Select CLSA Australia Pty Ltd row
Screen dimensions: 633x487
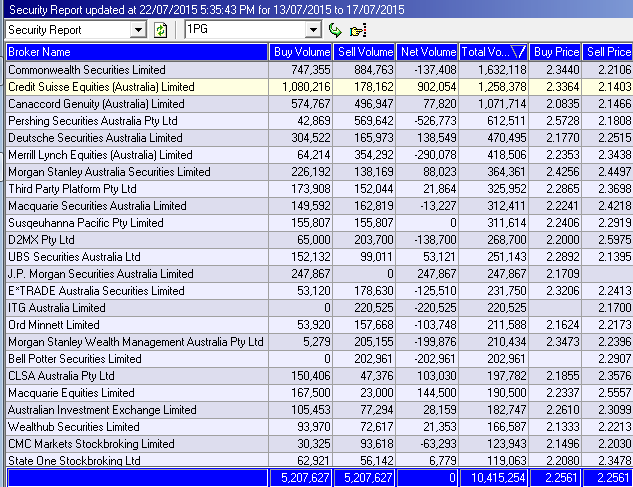point(319,376)
